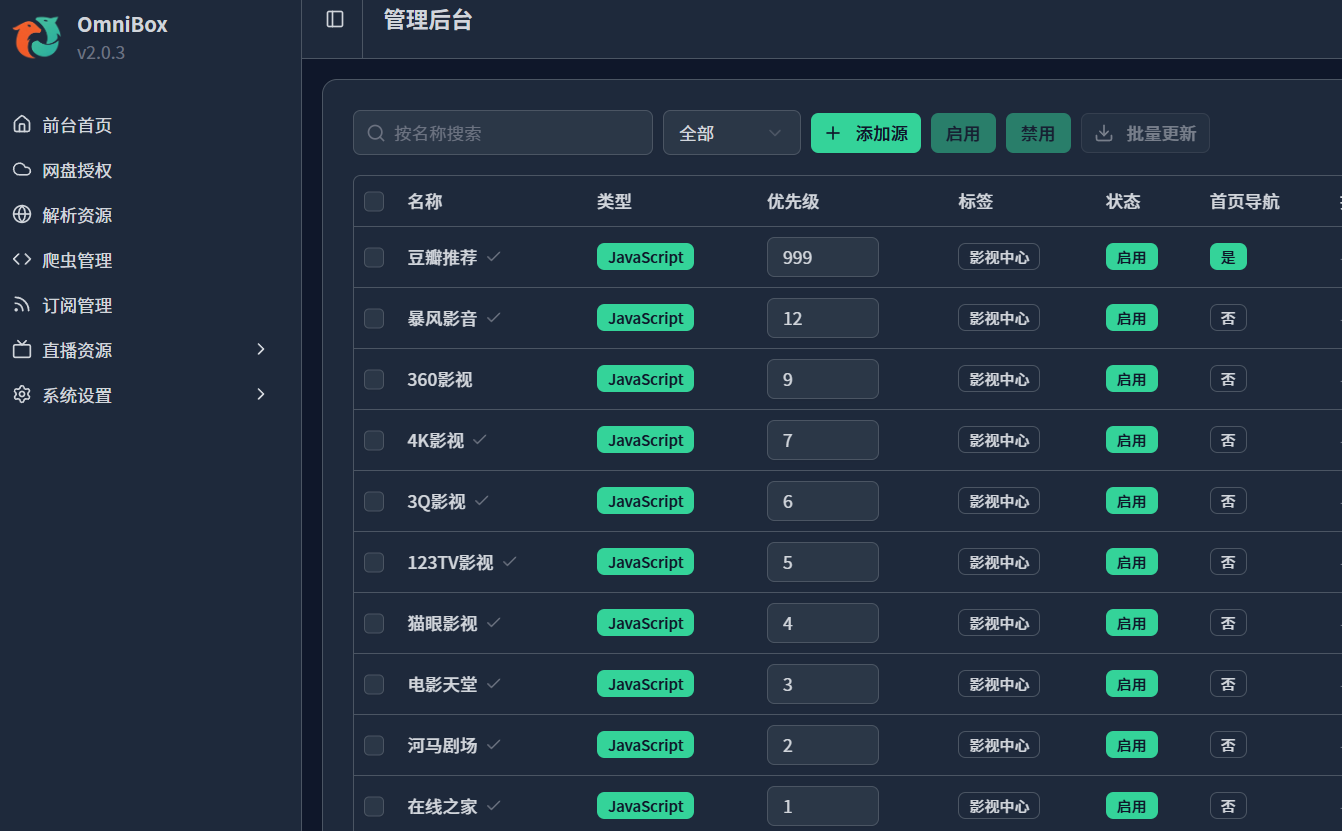The height and width of the screenshot is (831, 1342).
Task: Click the priority field showing 999
Action: tap(823, 257)
